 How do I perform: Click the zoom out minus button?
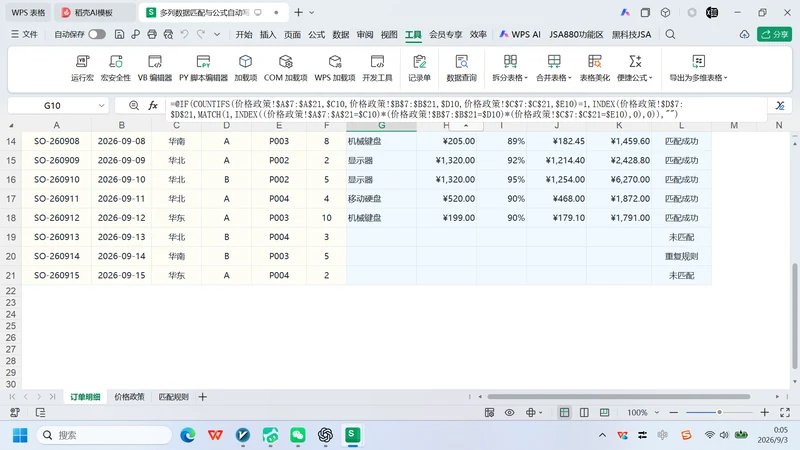(x=673, y=412)
